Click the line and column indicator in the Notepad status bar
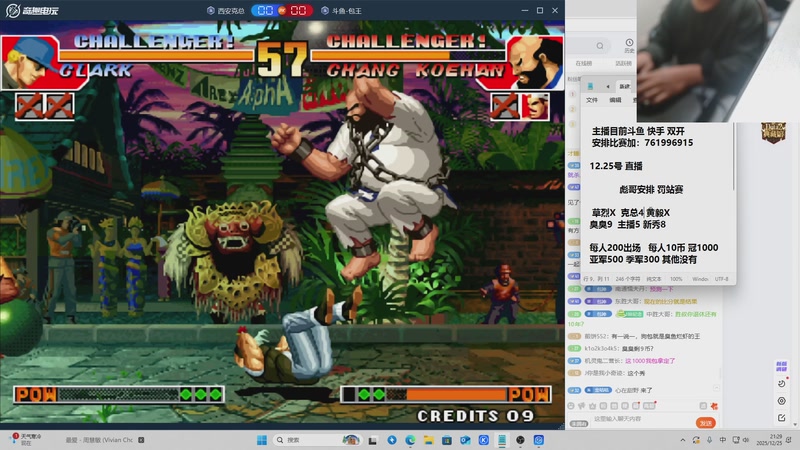 click(596, 279)
